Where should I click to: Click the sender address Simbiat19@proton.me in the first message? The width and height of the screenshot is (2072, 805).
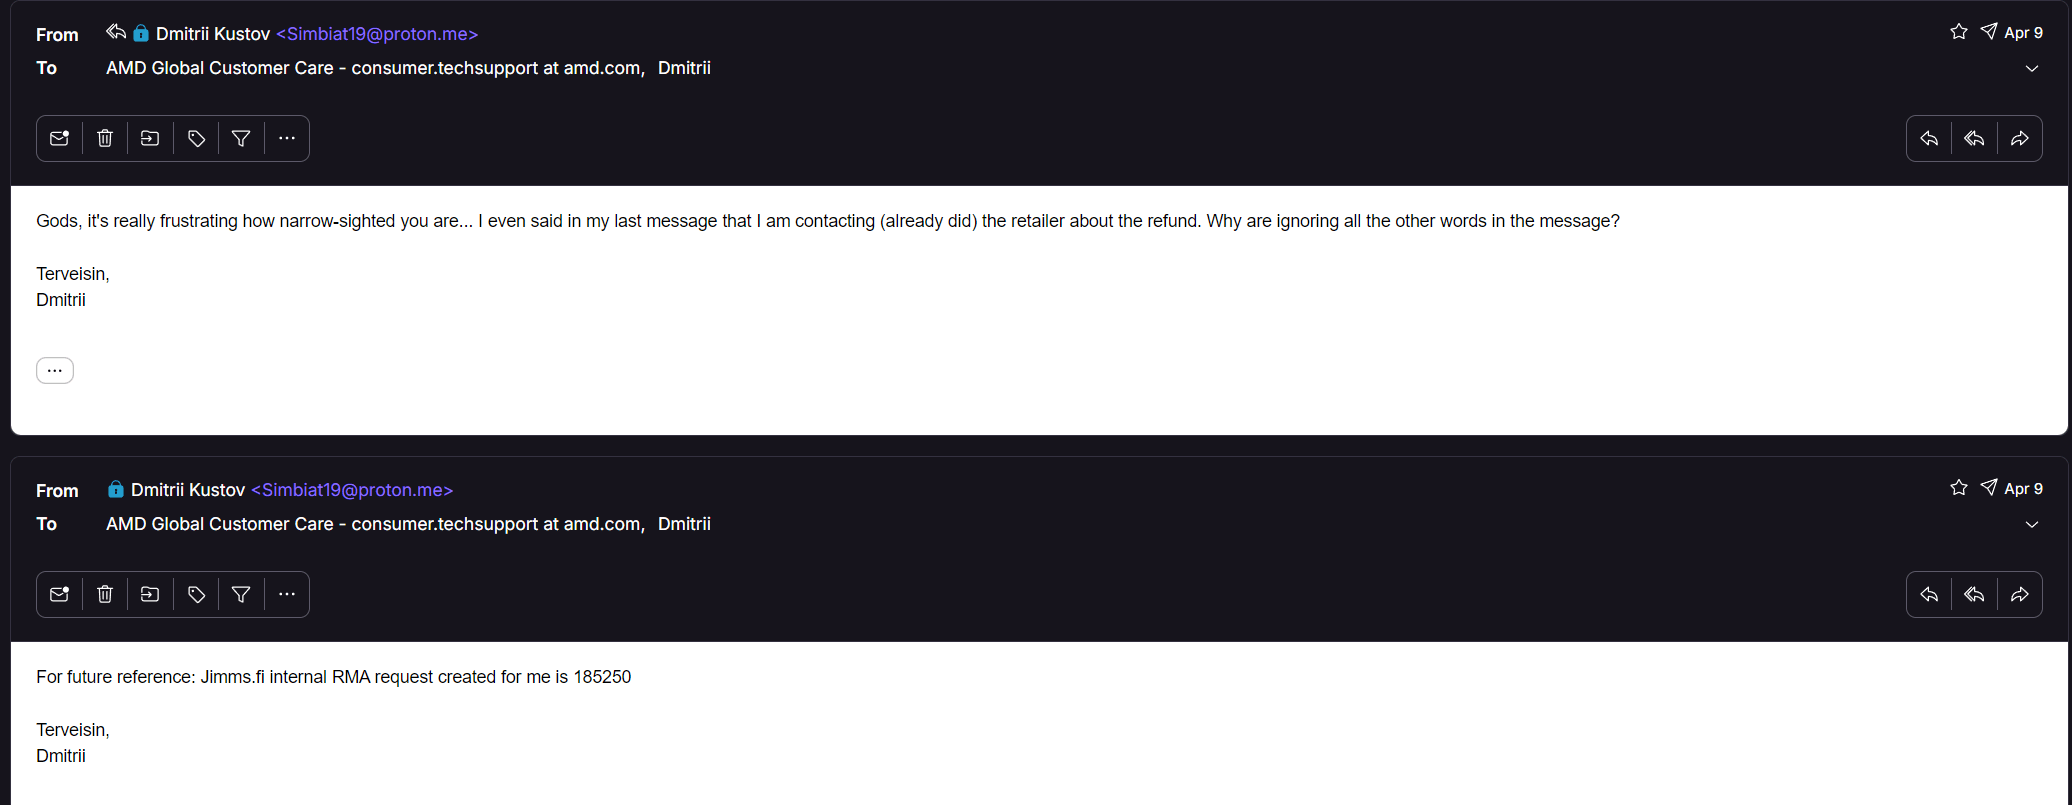377,34
